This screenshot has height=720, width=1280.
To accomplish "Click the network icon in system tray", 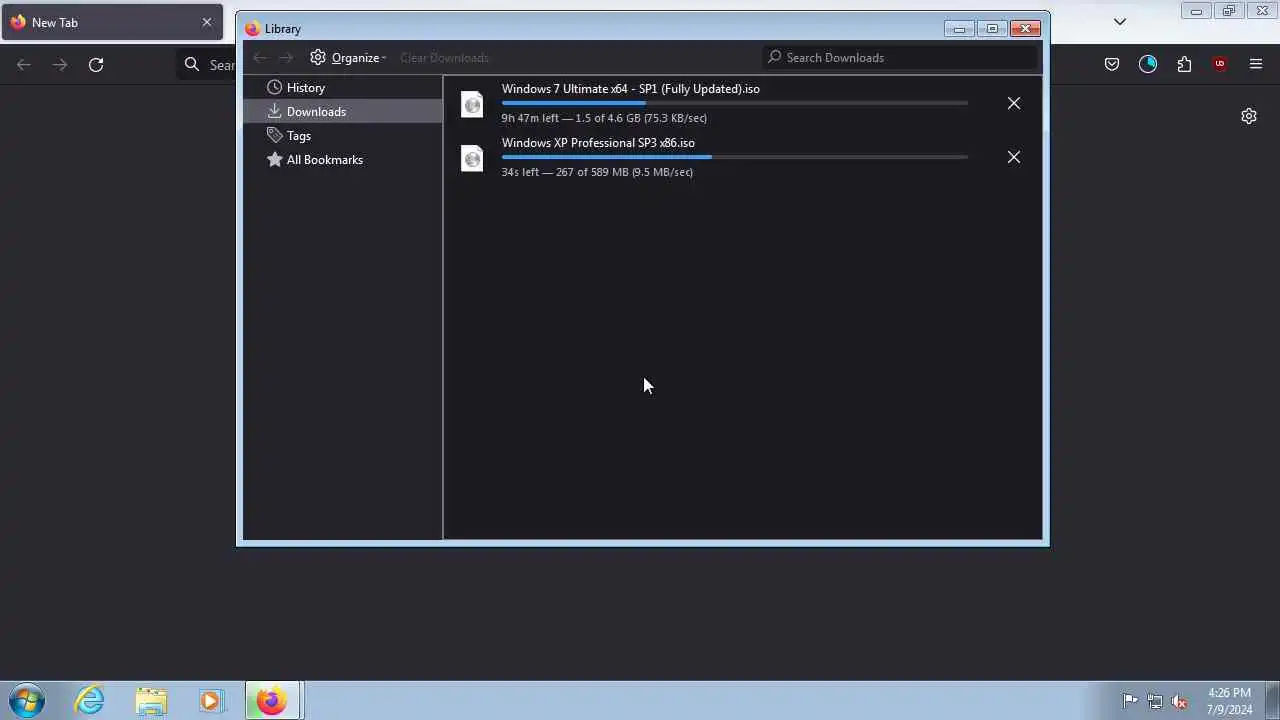I will [x=1155, y=701].
